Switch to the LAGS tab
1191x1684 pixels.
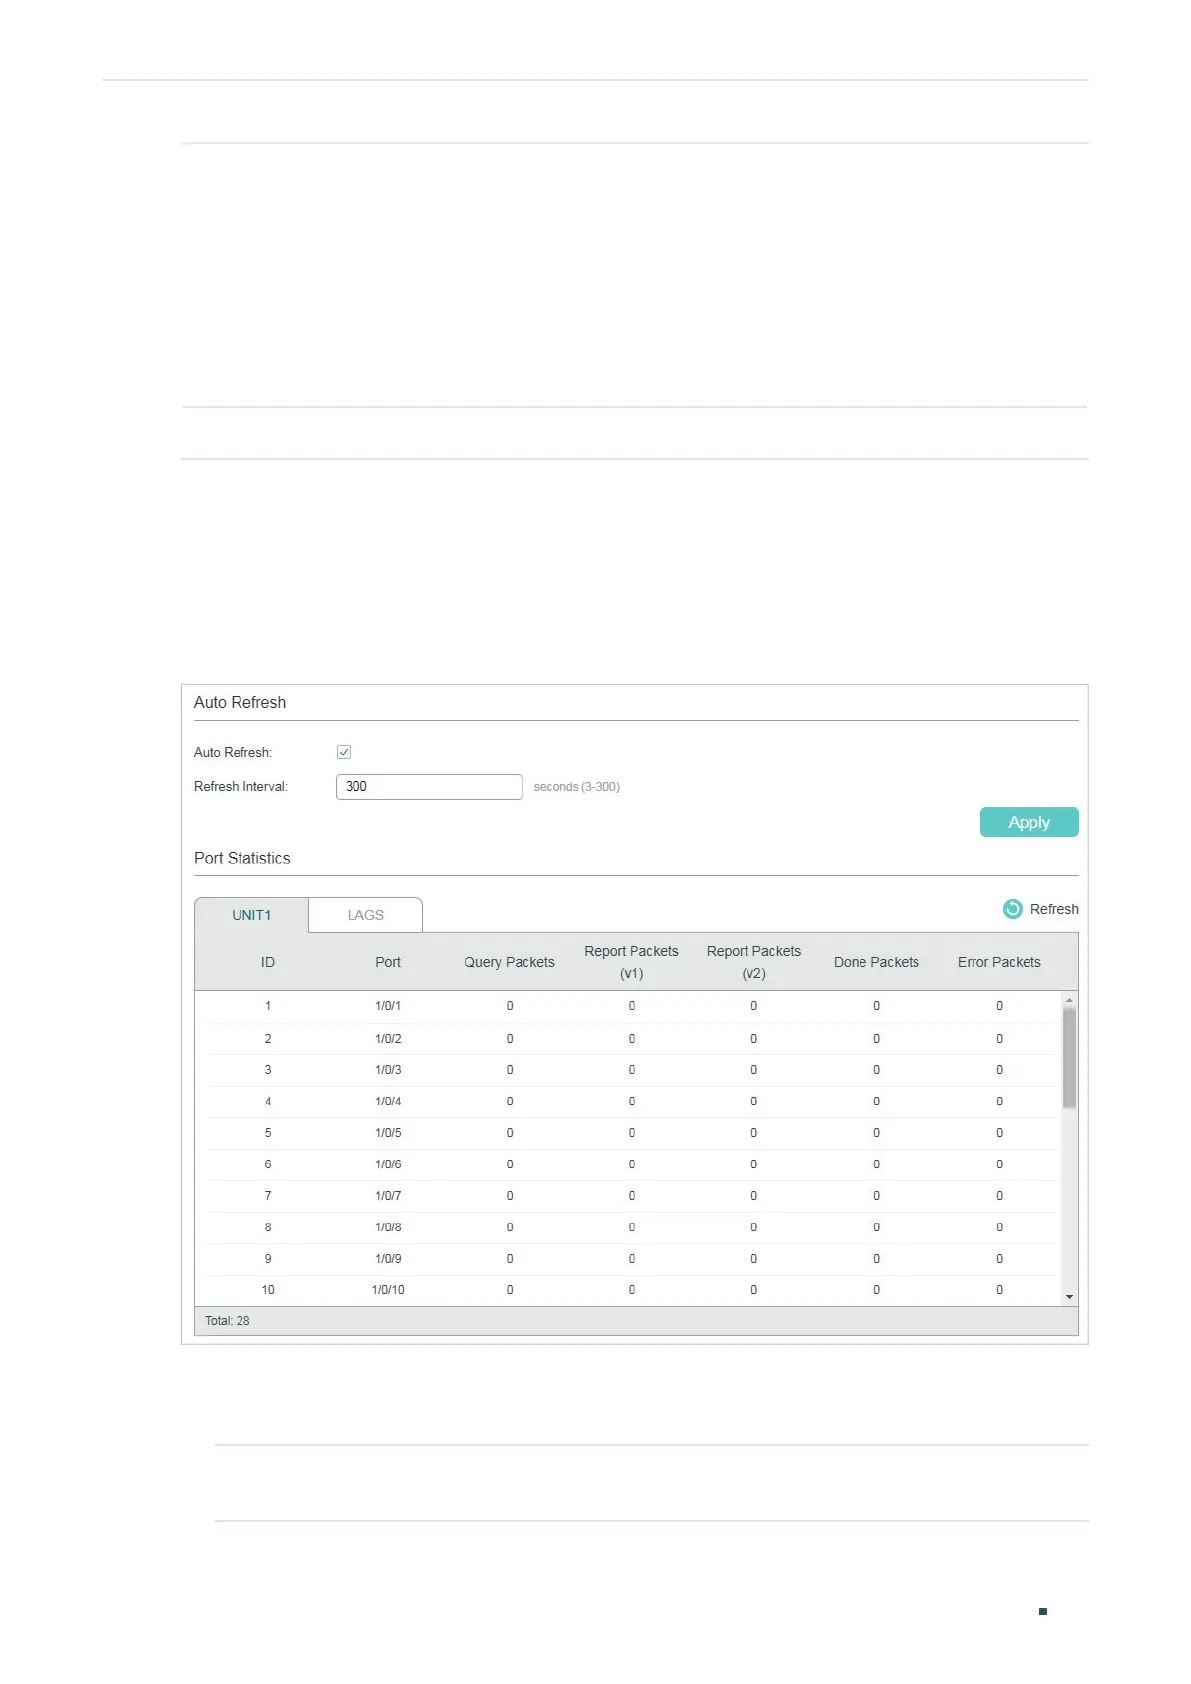pos(365,915)
